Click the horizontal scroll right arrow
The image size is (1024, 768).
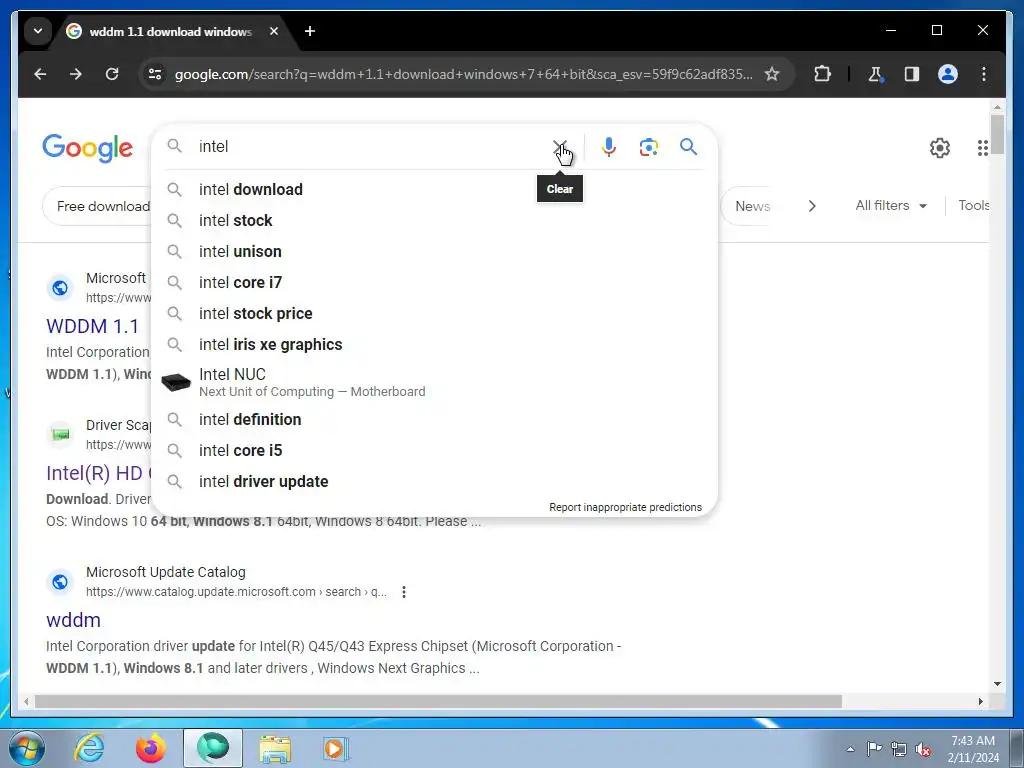click(x=980, y=701)
